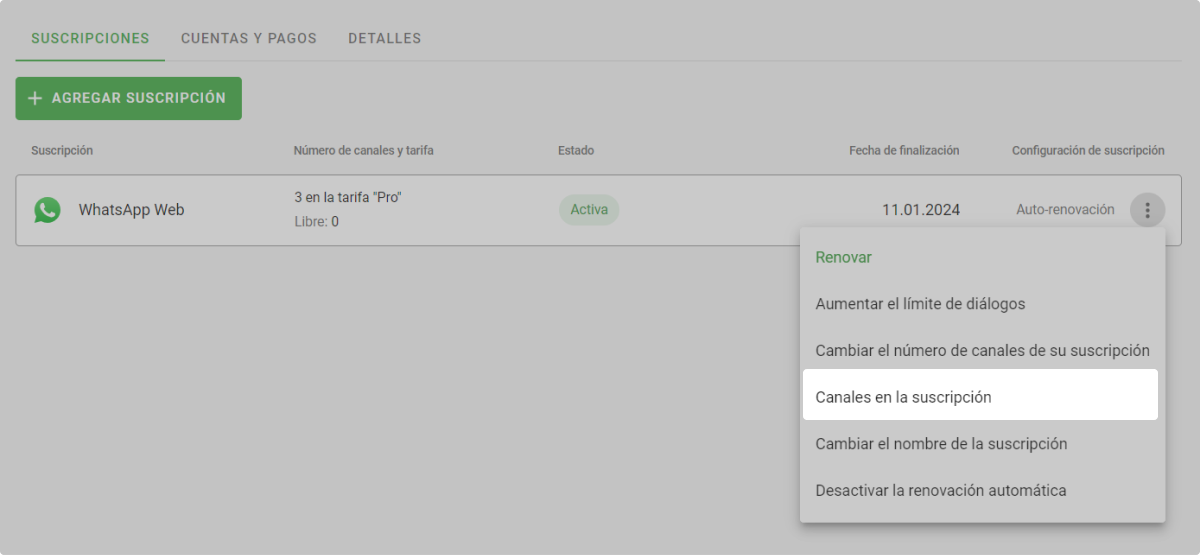The width and height of the screenshot is (1200, 555).
Task: Open the Detalles tab
Action: click(x=384, y=38)
